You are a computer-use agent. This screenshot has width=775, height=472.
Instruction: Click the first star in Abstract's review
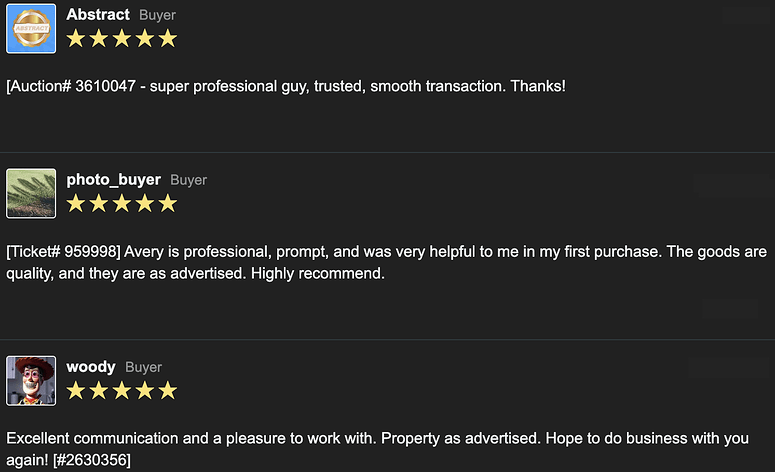[x=76, y=38]
